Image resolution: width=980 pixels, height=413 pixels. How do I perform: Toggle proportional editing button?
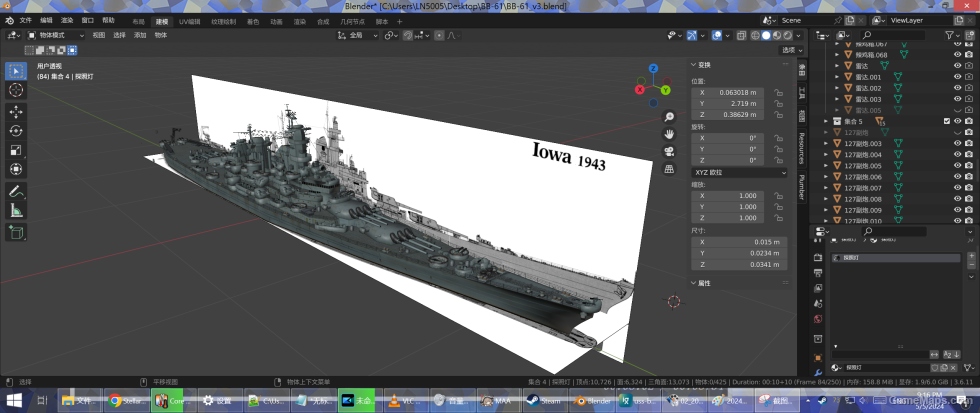[439, 36]
